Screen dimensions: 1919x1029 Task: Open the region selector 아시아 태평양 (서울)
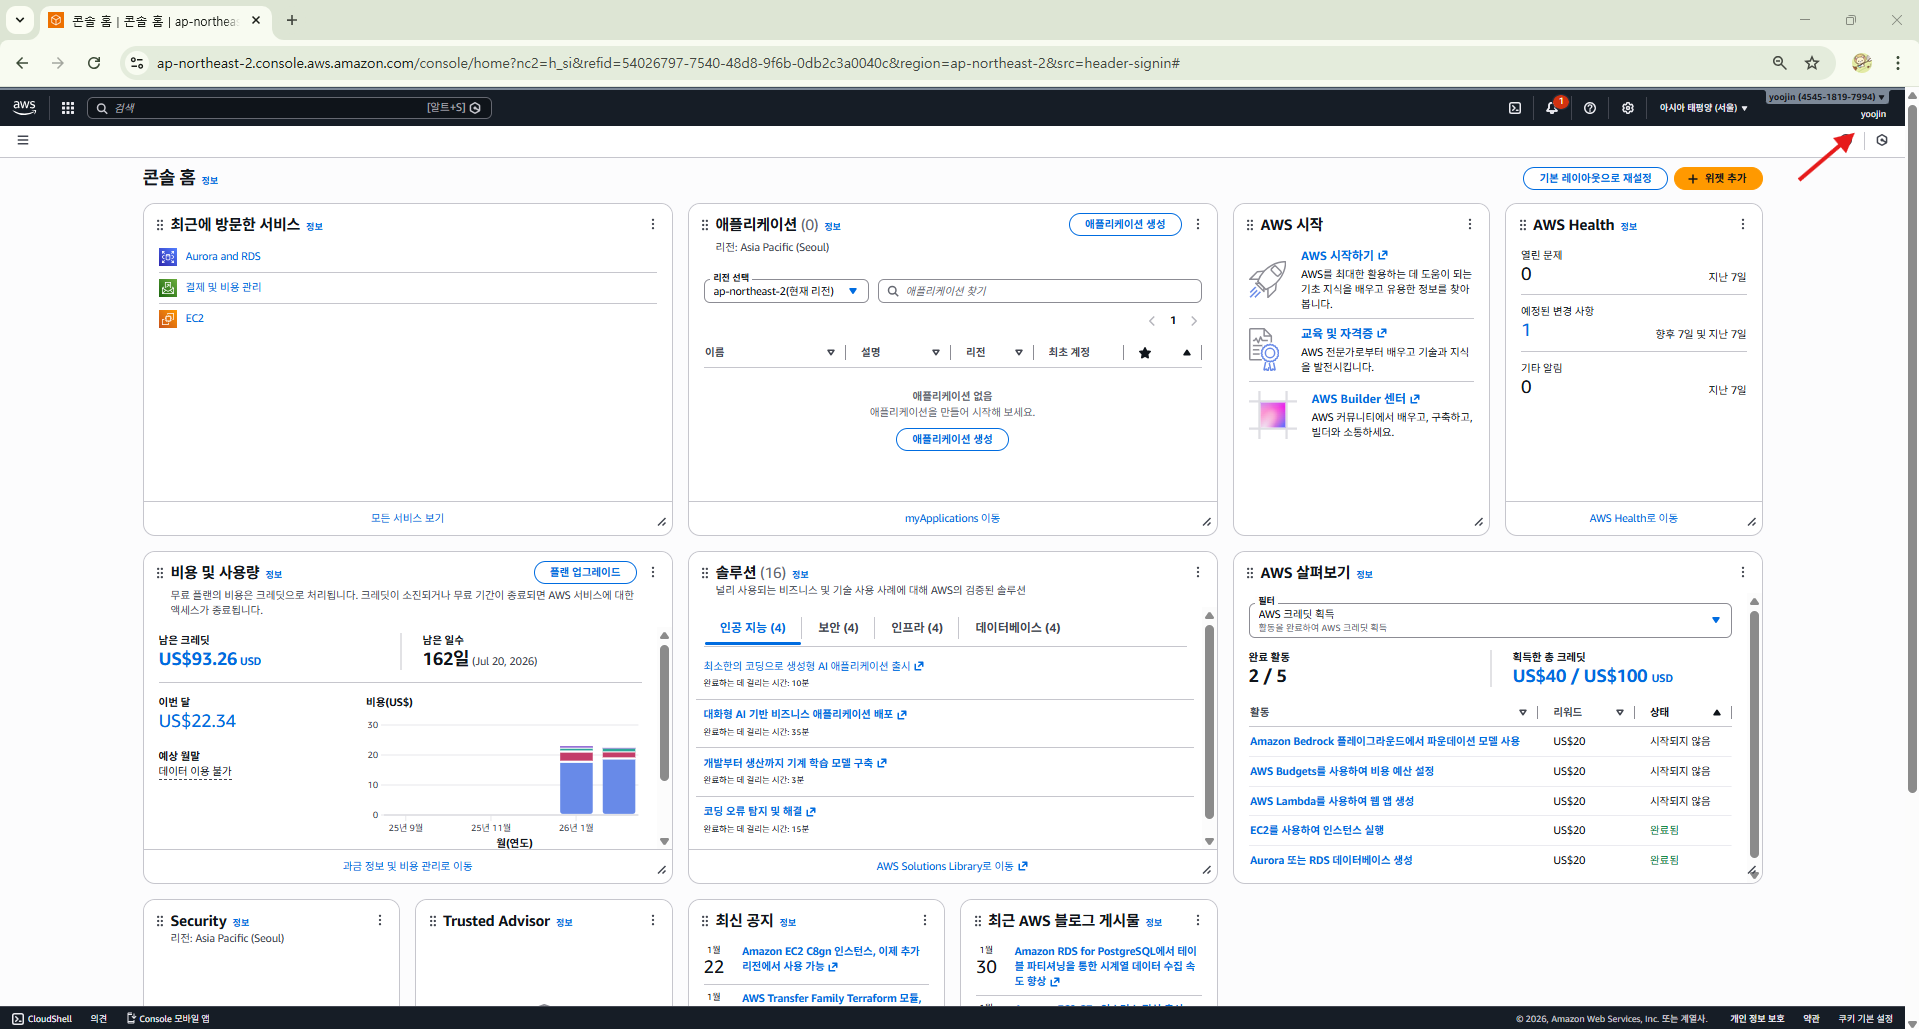(1703, 108)
